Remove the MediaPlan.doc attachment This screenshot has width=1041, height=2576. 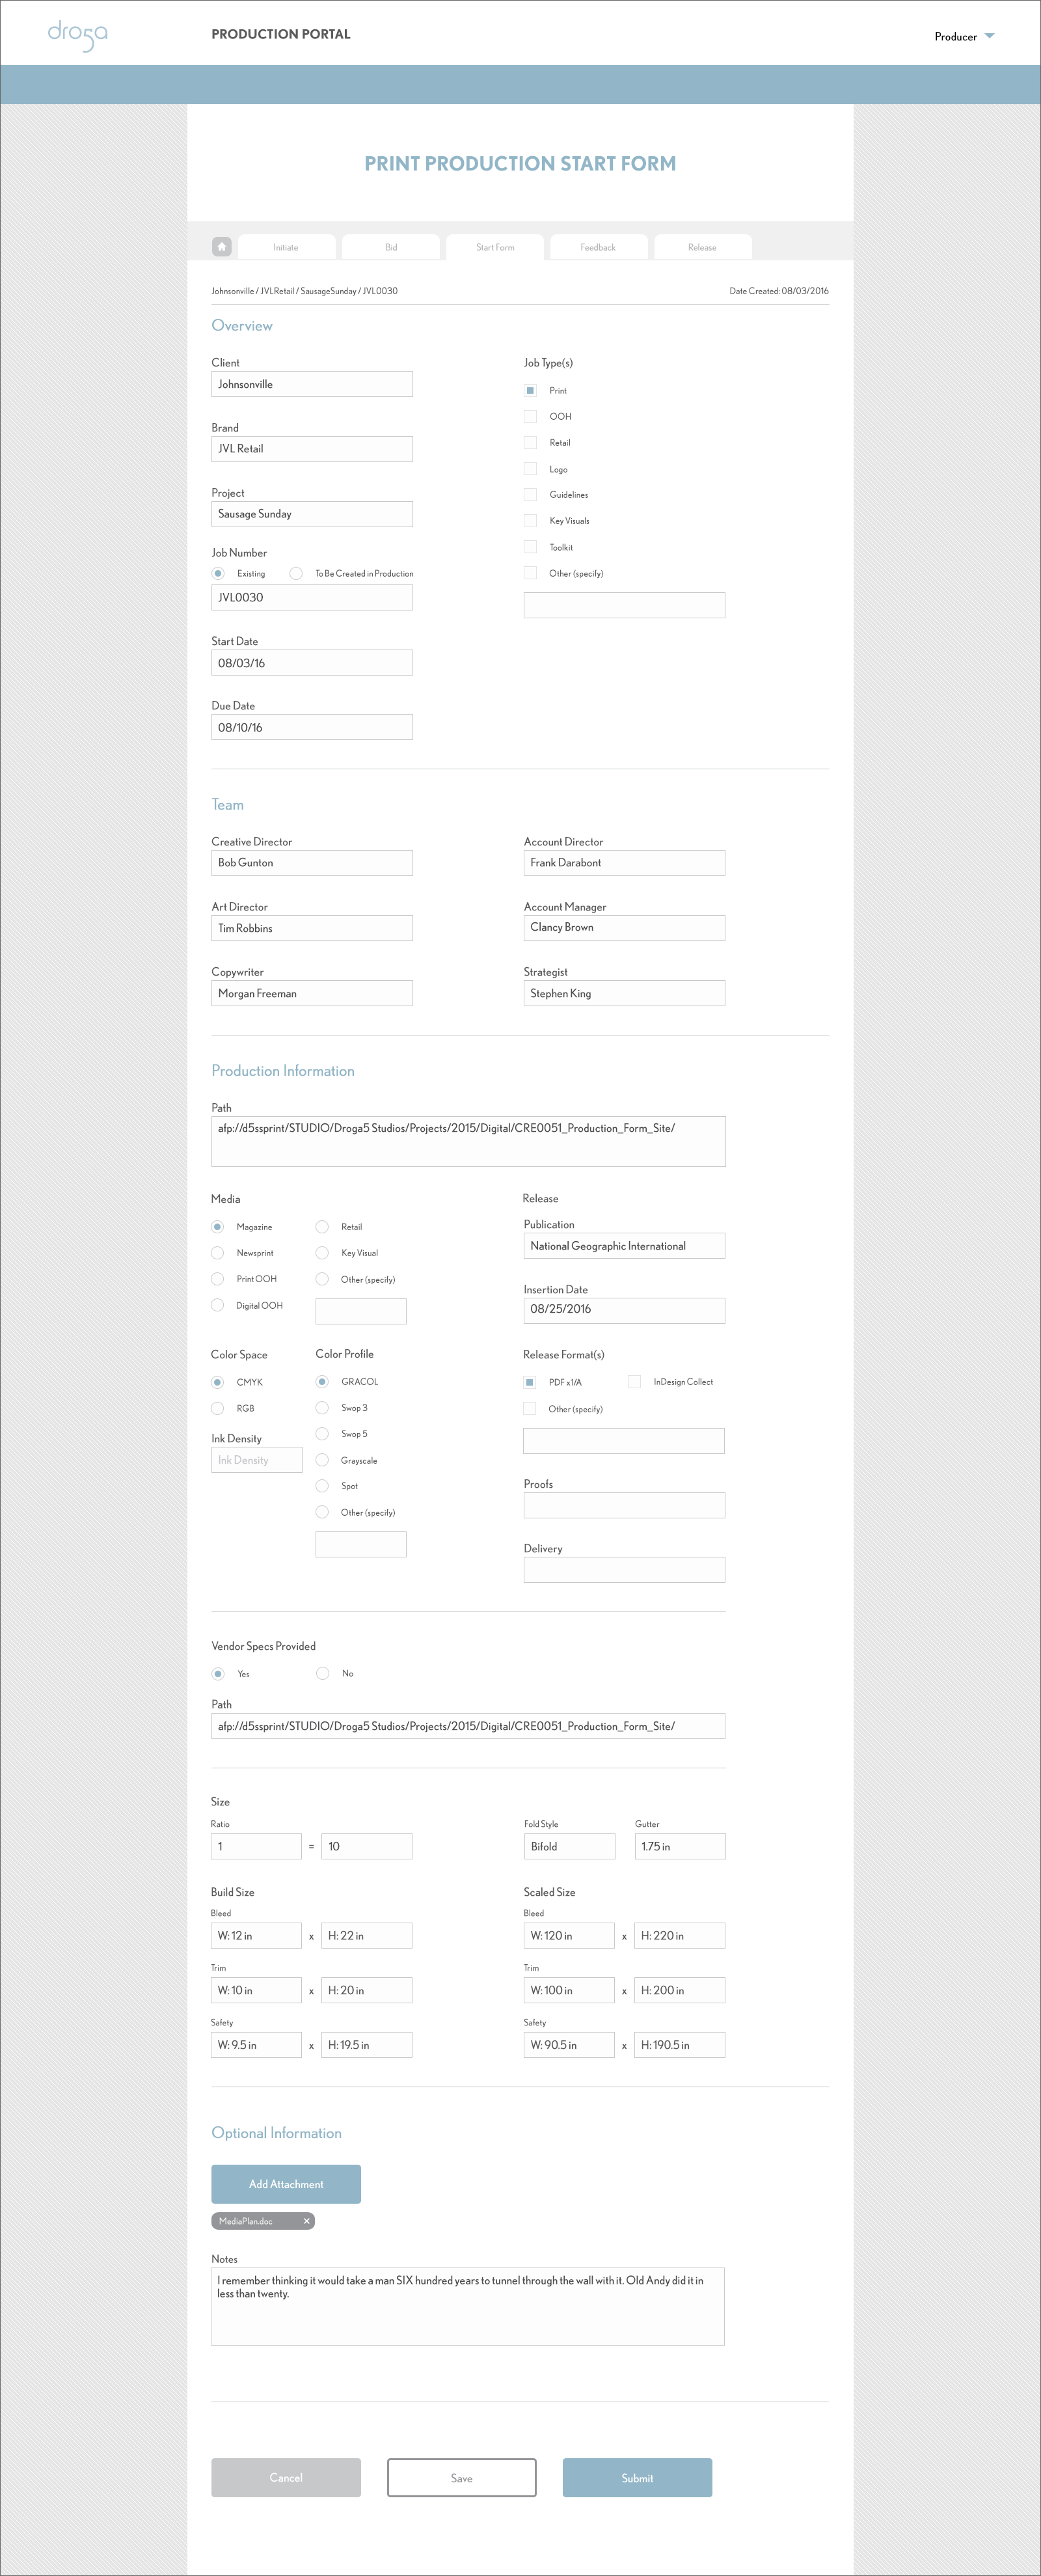pos(307,2221)
